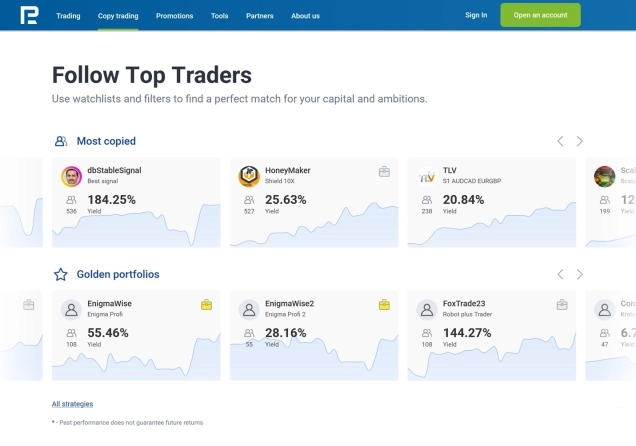Open EnigmaWise2 trader name
Image resolution: width=636 pixels, height=446 pixels.
[x=289, y=303]
